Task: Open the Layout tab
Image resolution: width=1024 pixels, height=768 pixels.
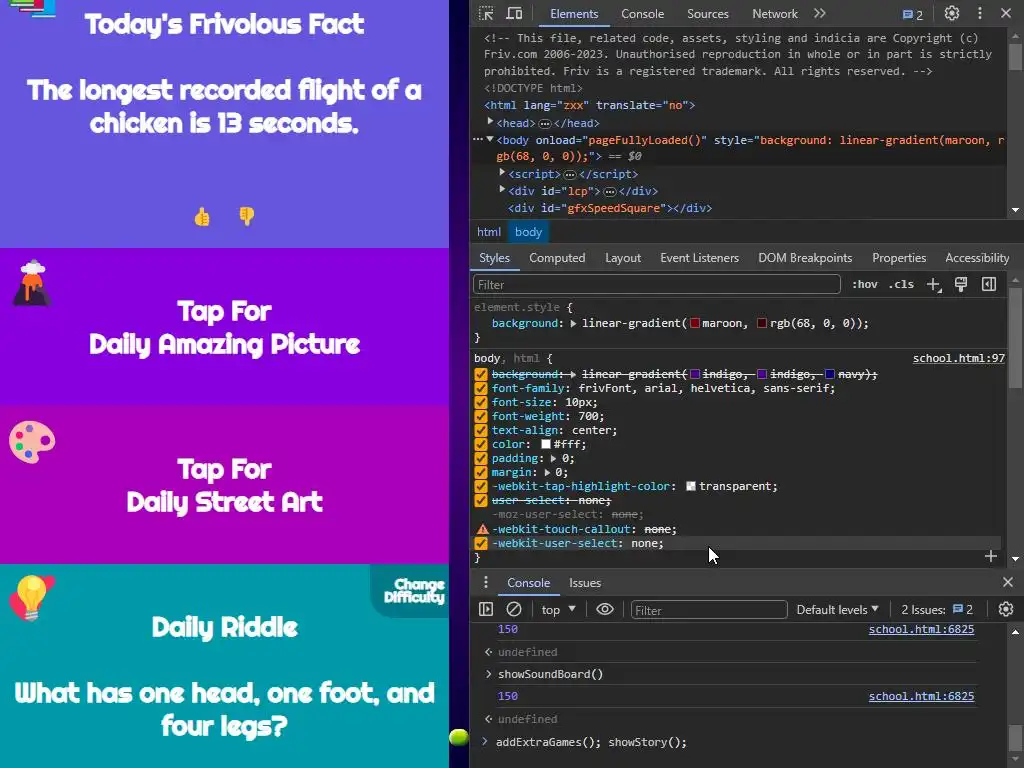Action: (622, 258)
